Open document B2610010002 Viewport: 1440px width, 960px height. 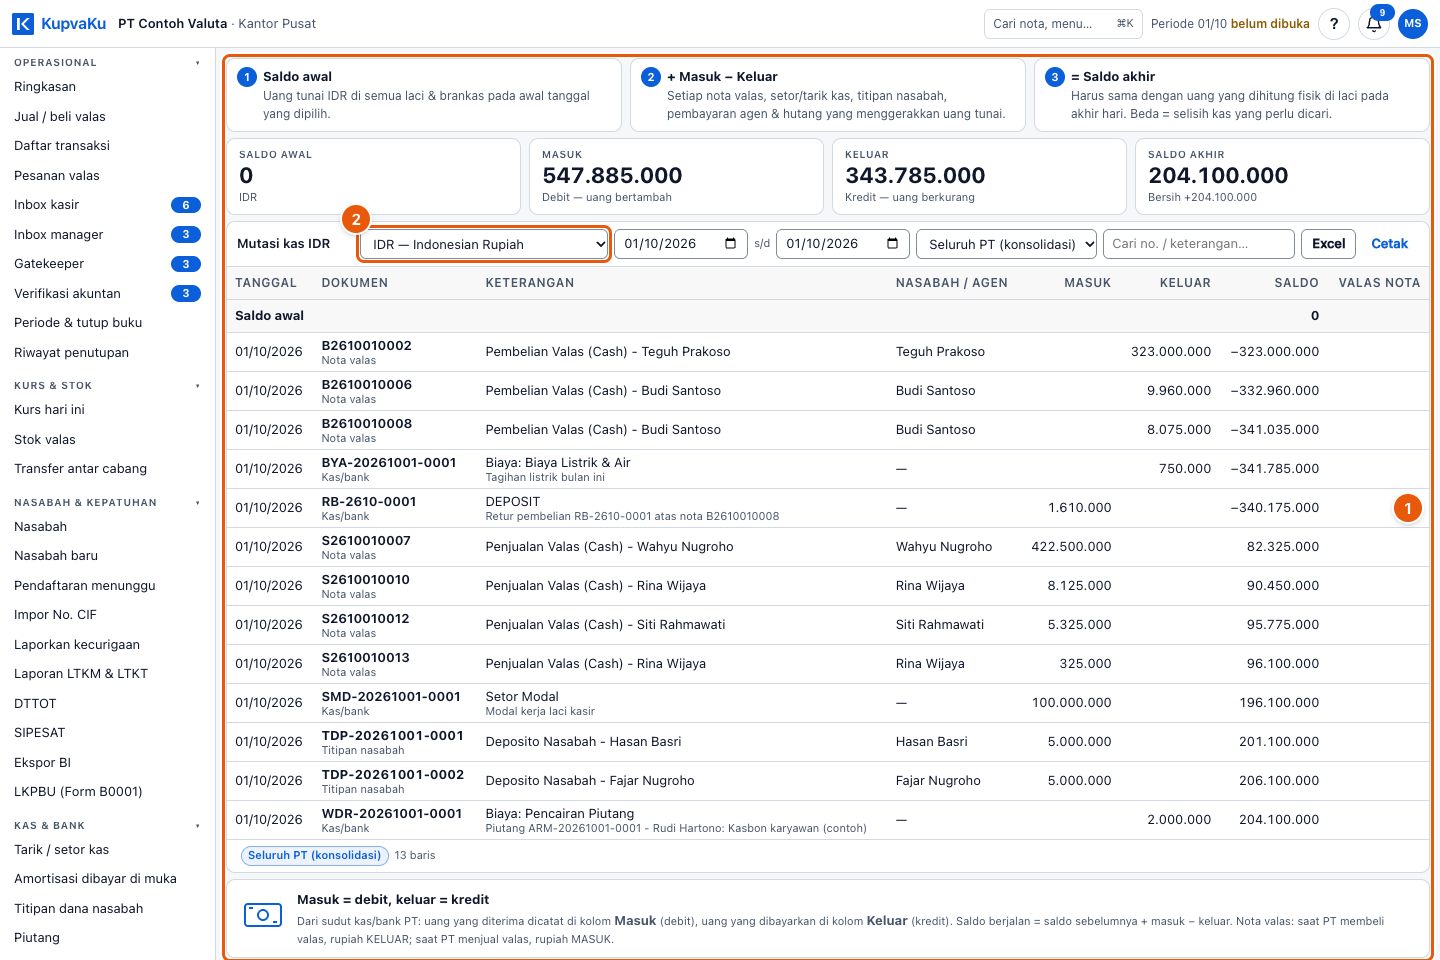coord(366,346)
